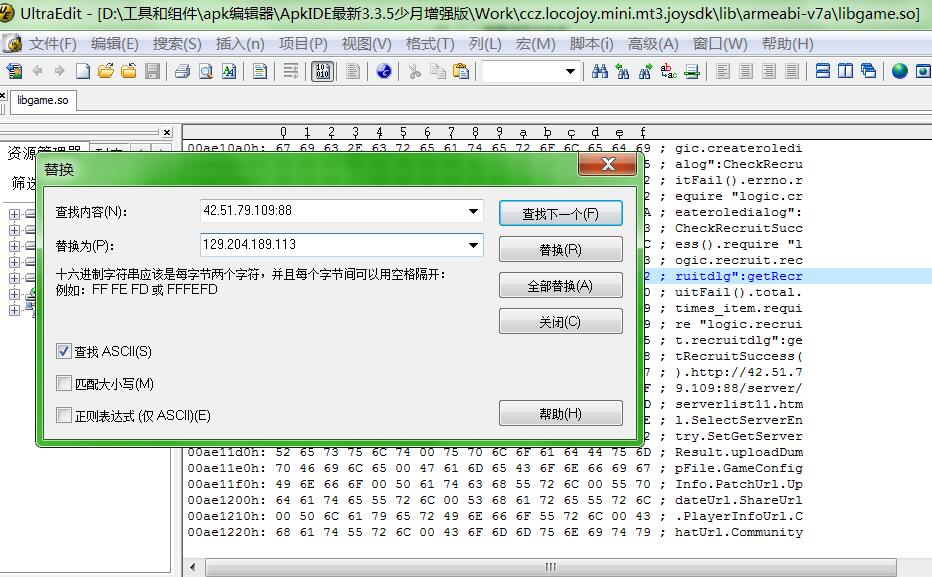Click the binoculars Find icon
The image size is (932, 577).
pos(600,71)
